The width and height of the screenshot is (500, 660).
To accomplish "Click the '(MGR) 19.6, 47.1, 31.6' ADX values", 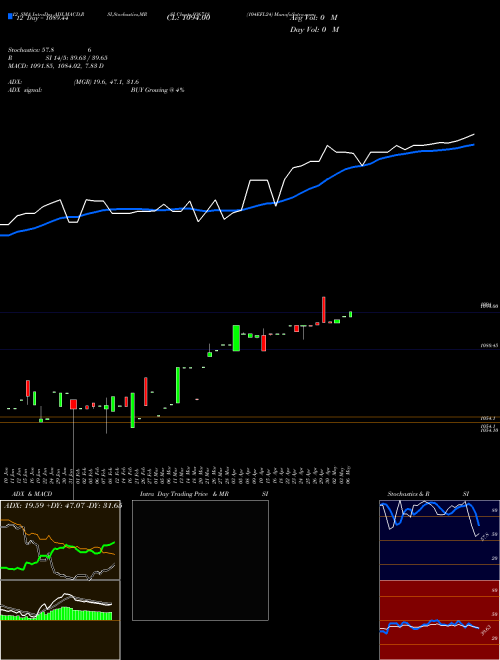I will click(106, 82).
